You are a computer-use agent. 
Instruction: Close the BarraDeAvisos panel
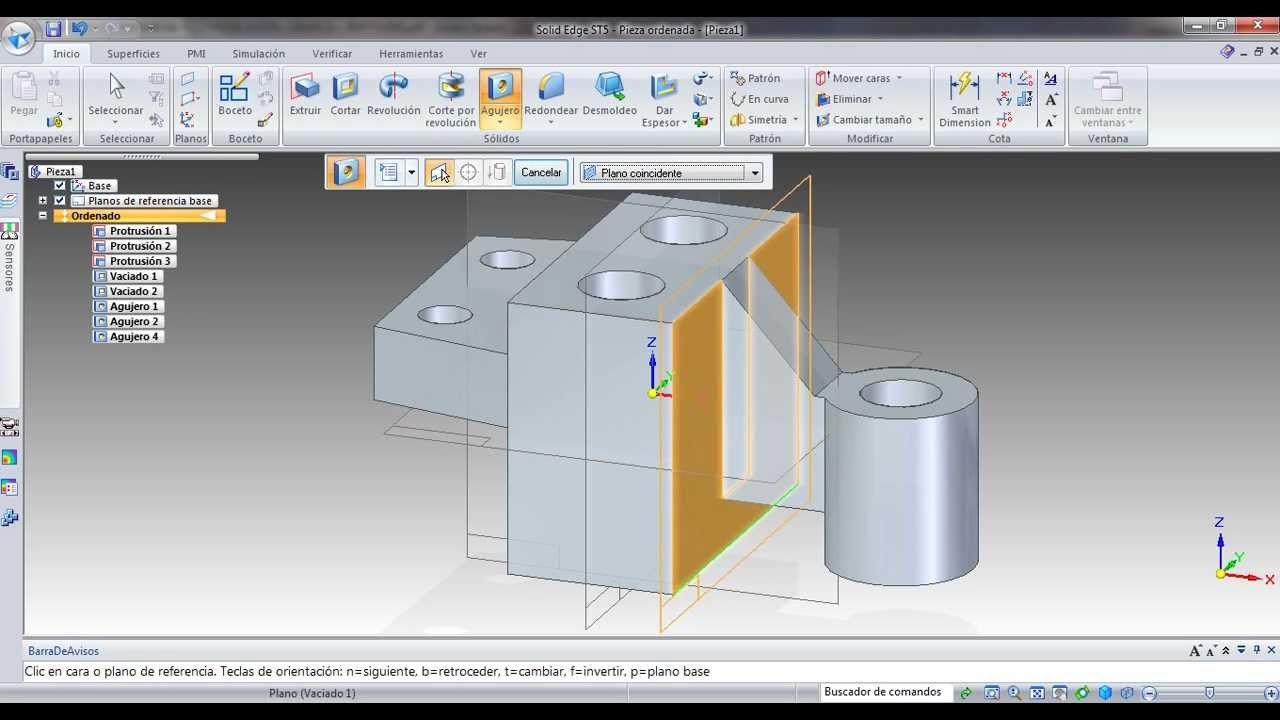[1271, 651]
